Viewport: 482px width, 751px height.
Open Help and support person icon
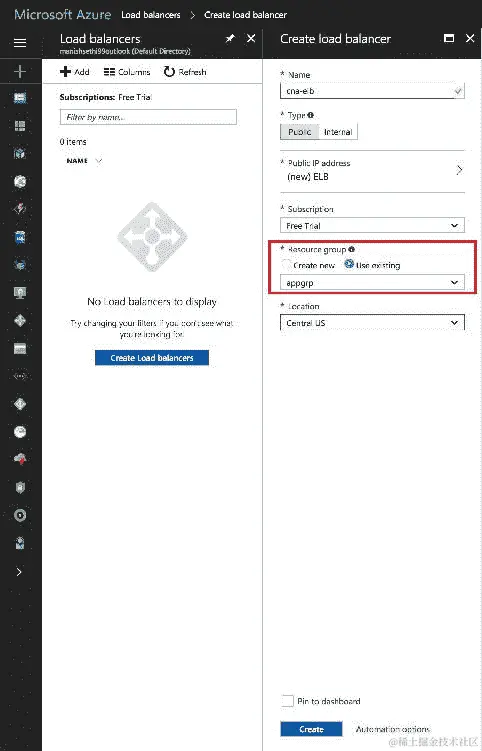tap(20, 543)
